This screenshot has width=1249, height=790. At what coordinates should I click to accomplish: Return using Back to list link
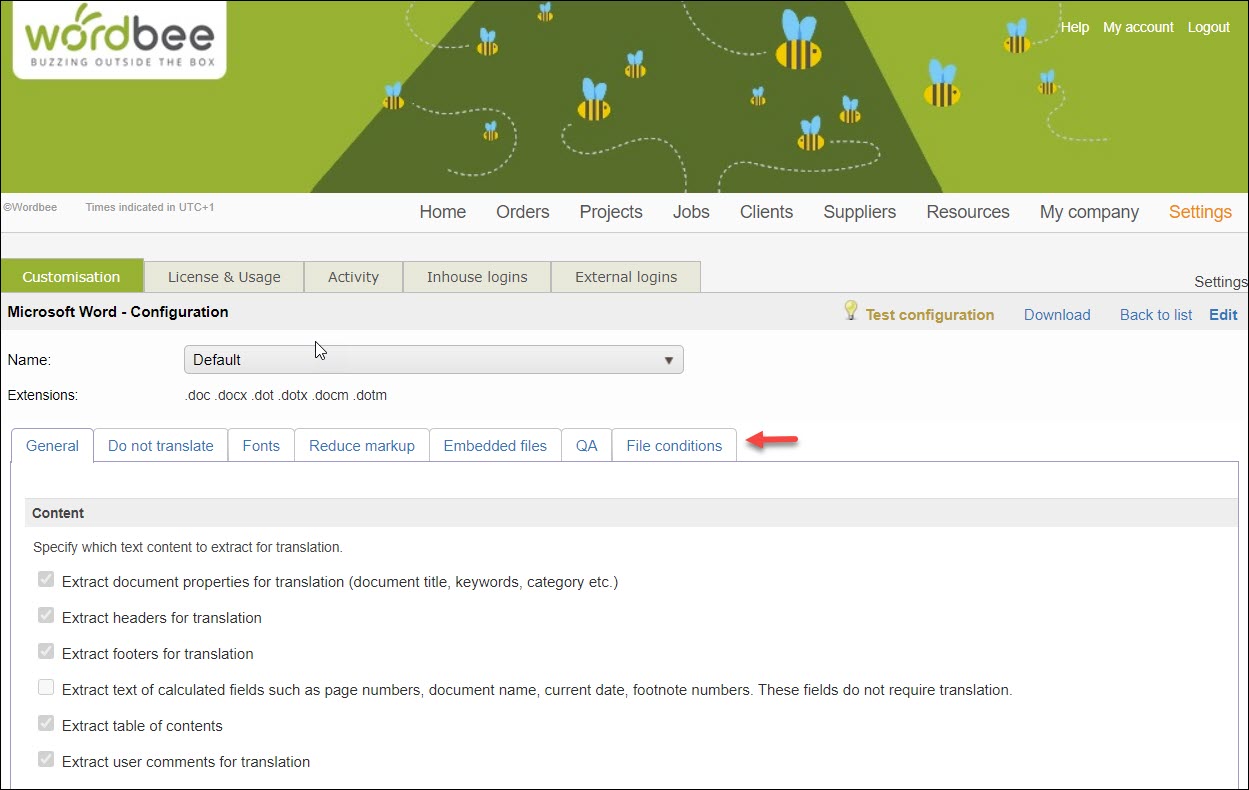click(1155, 315)
